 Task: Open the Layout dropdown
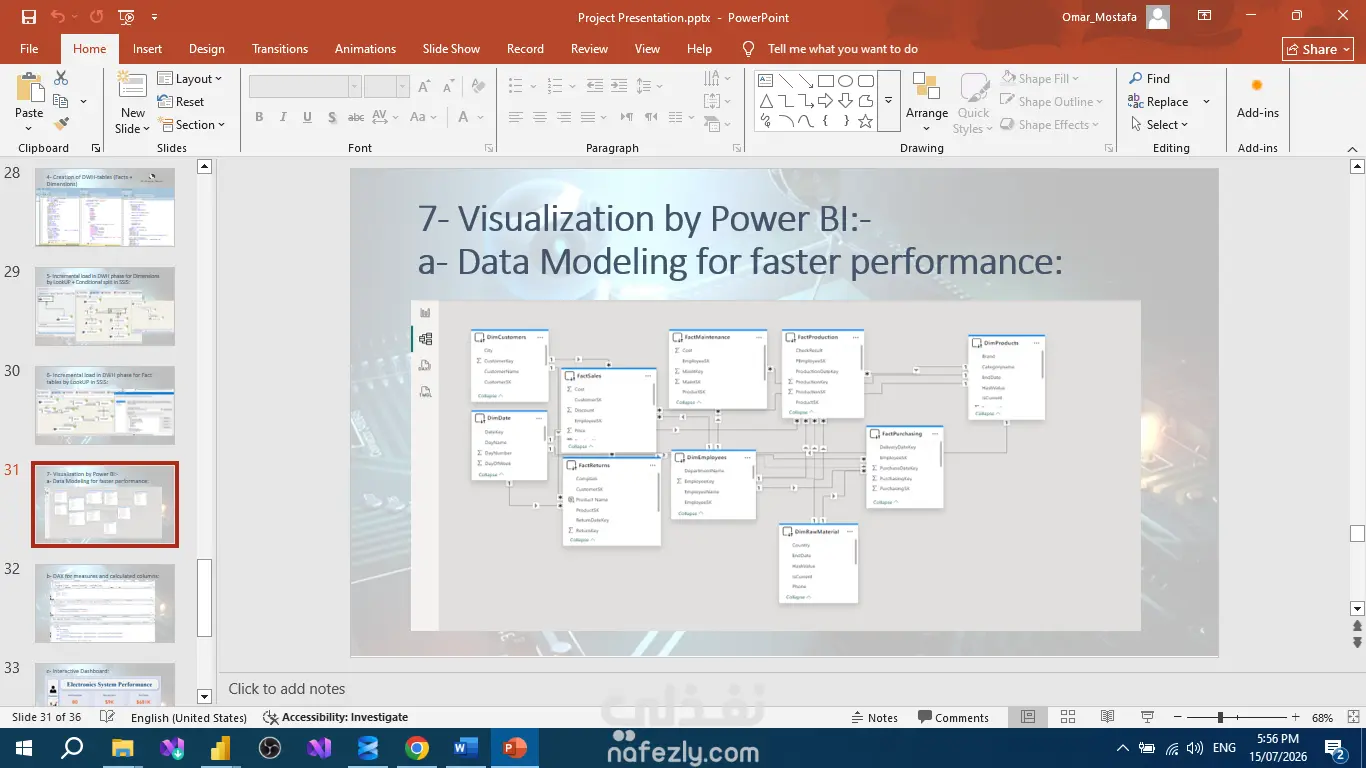point(190,79)
